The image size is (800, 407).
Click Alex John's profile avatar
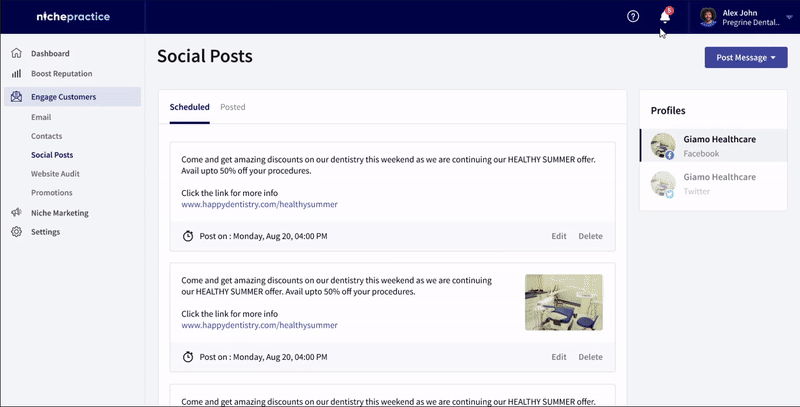708,17
